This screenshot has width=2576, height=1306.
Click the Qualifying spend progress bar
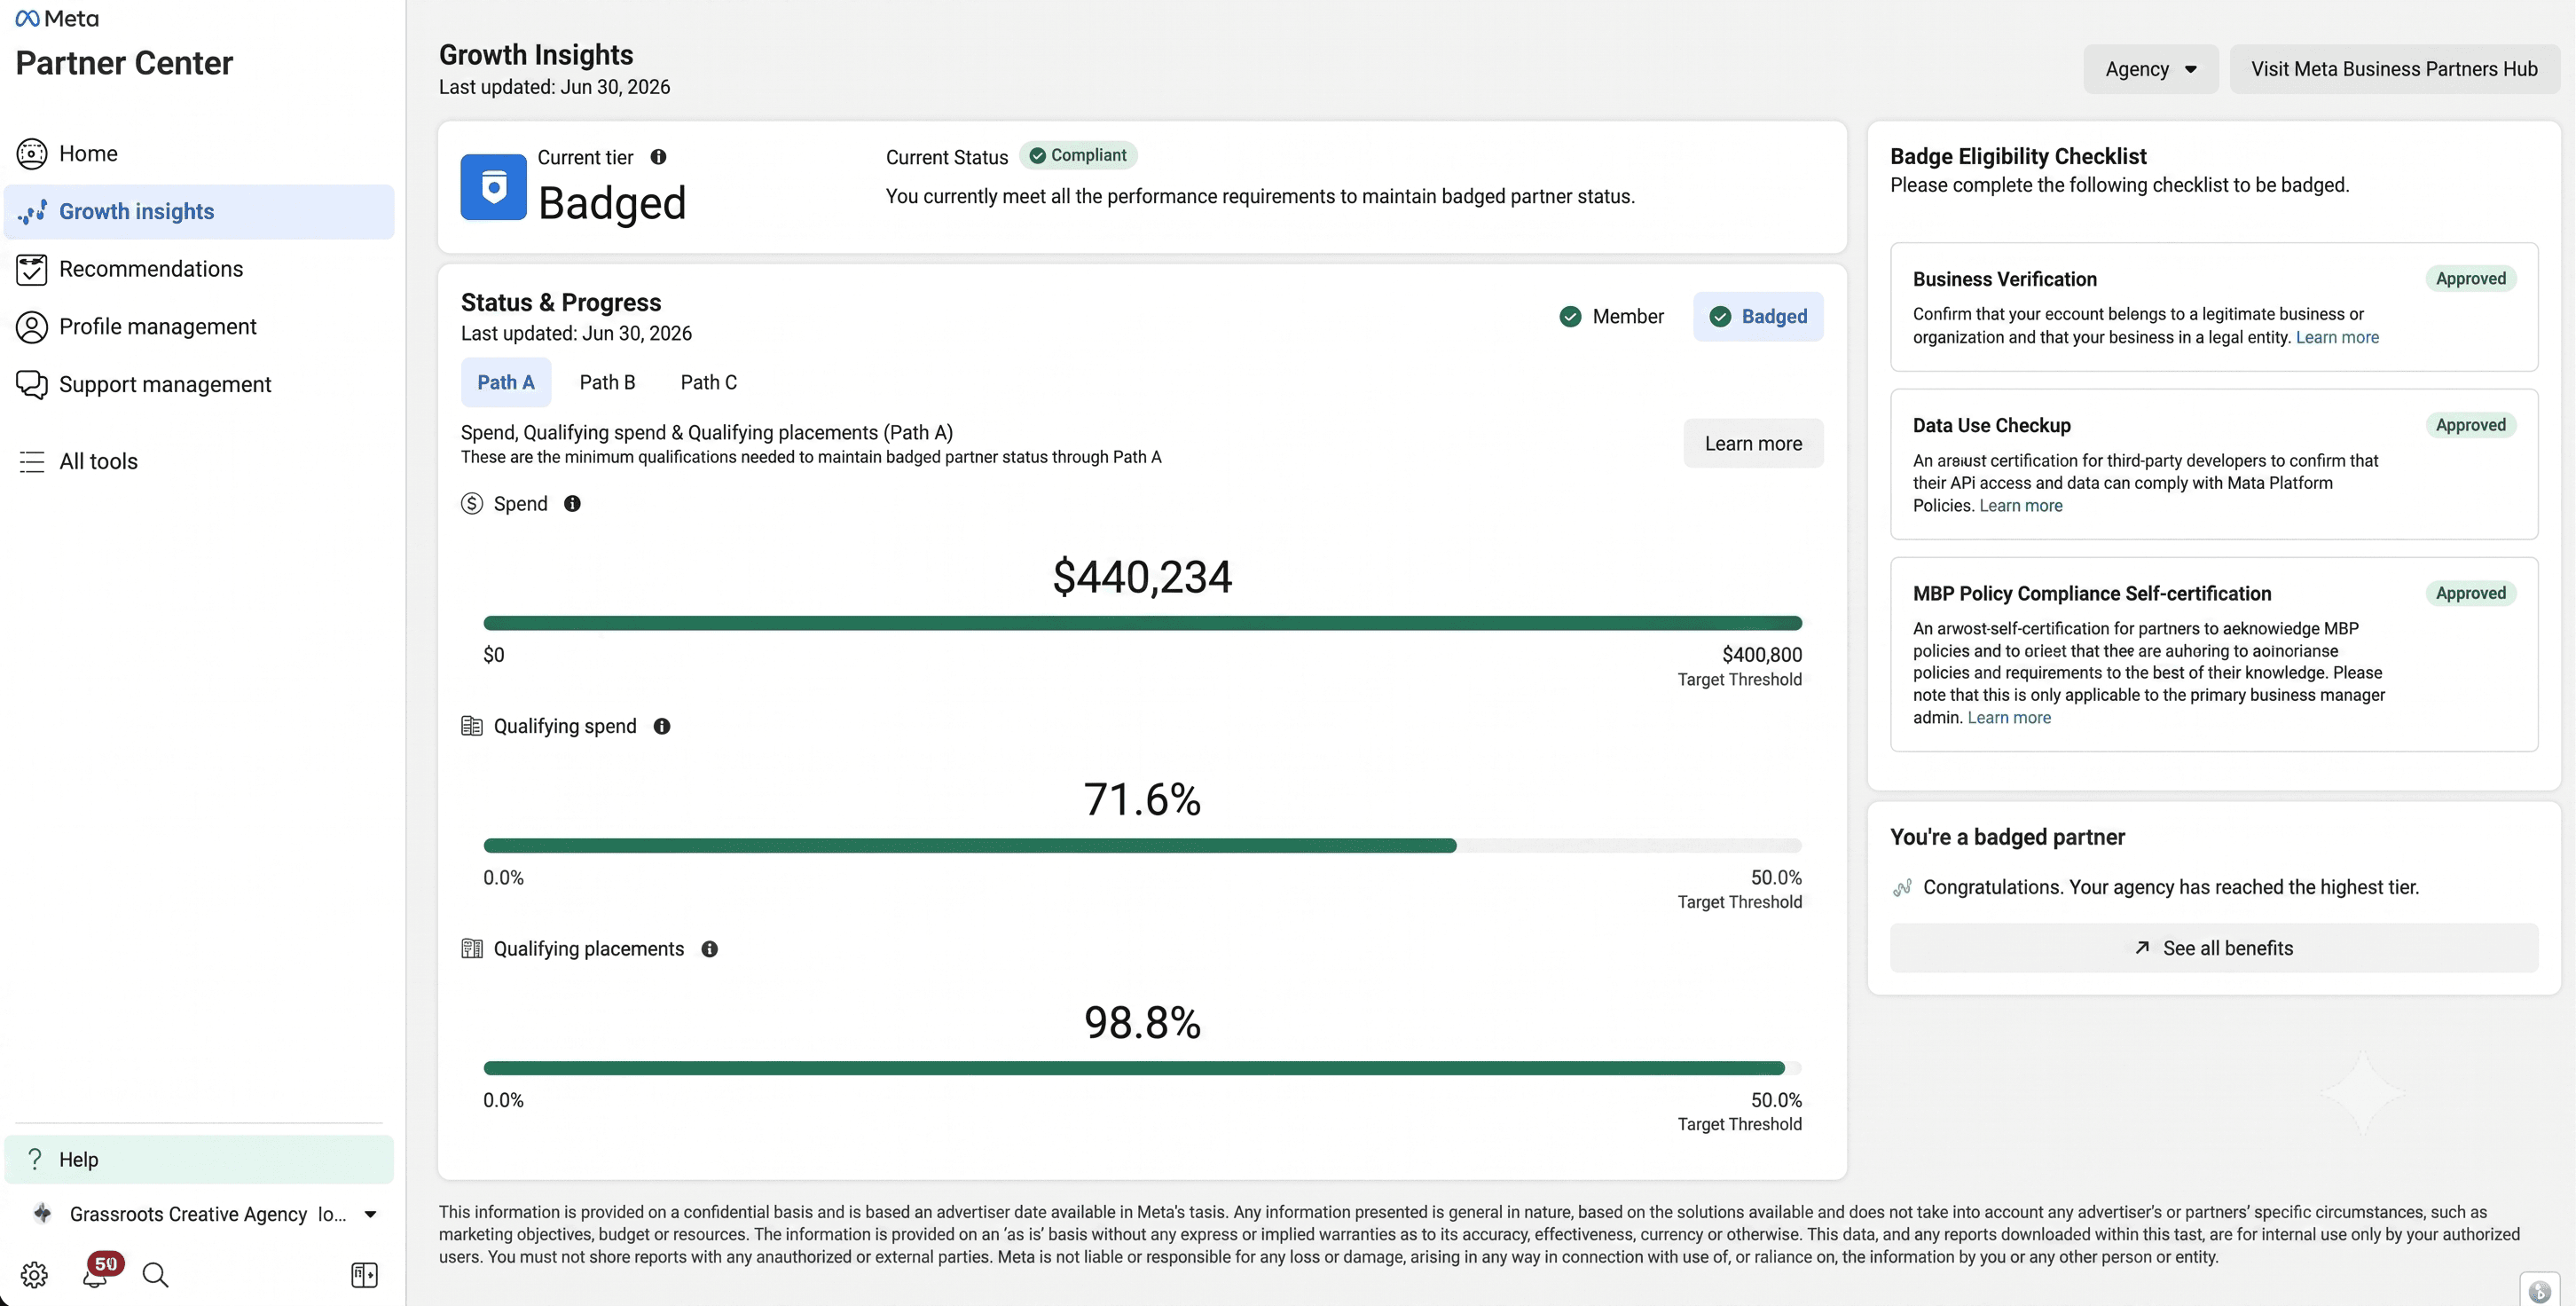[x=1142, y=846]
